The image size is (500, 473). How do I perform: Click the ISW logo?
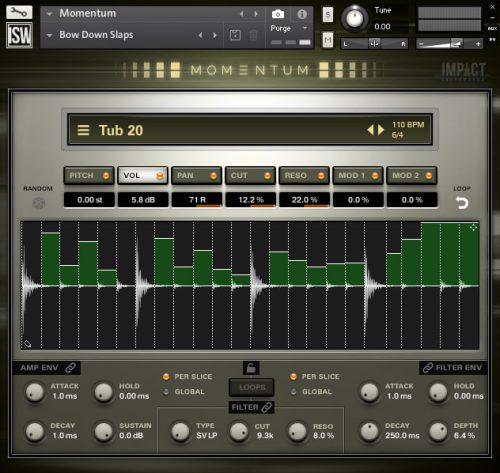[x=19, y=35]
